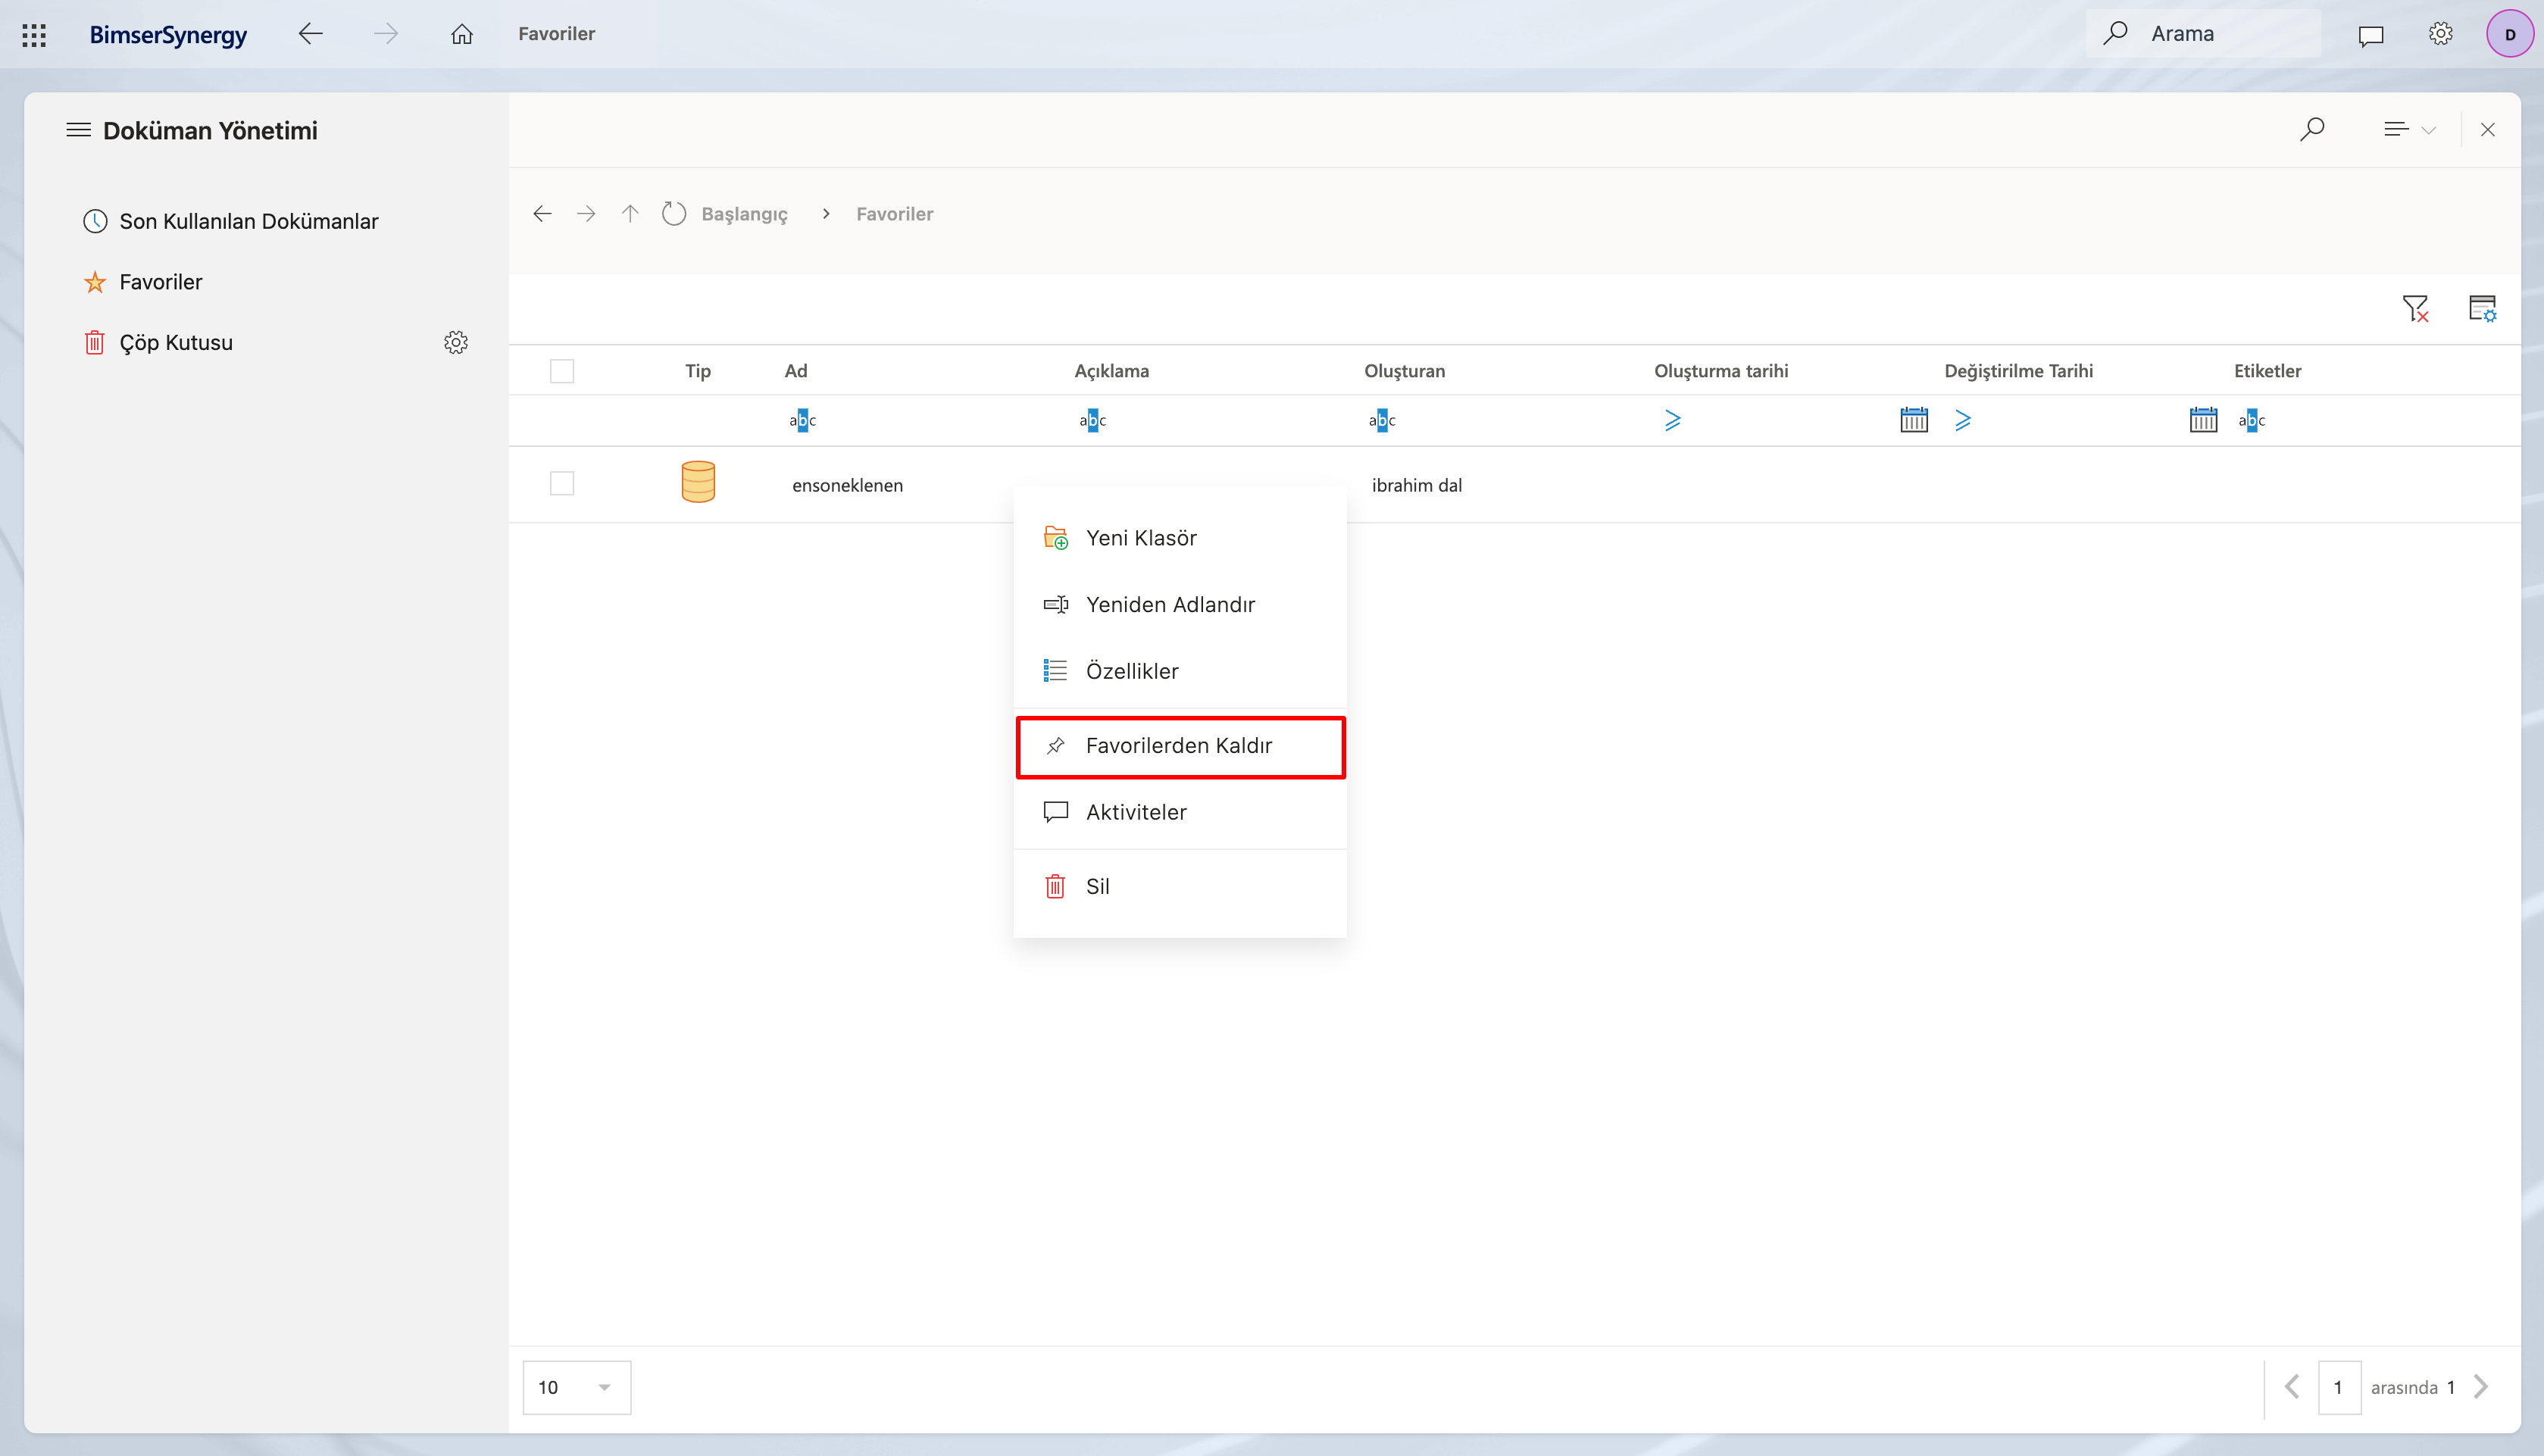Open Oluşturma tarihi filter operator
This screenshot has width=2544, height=1456.
point(1673,421)
